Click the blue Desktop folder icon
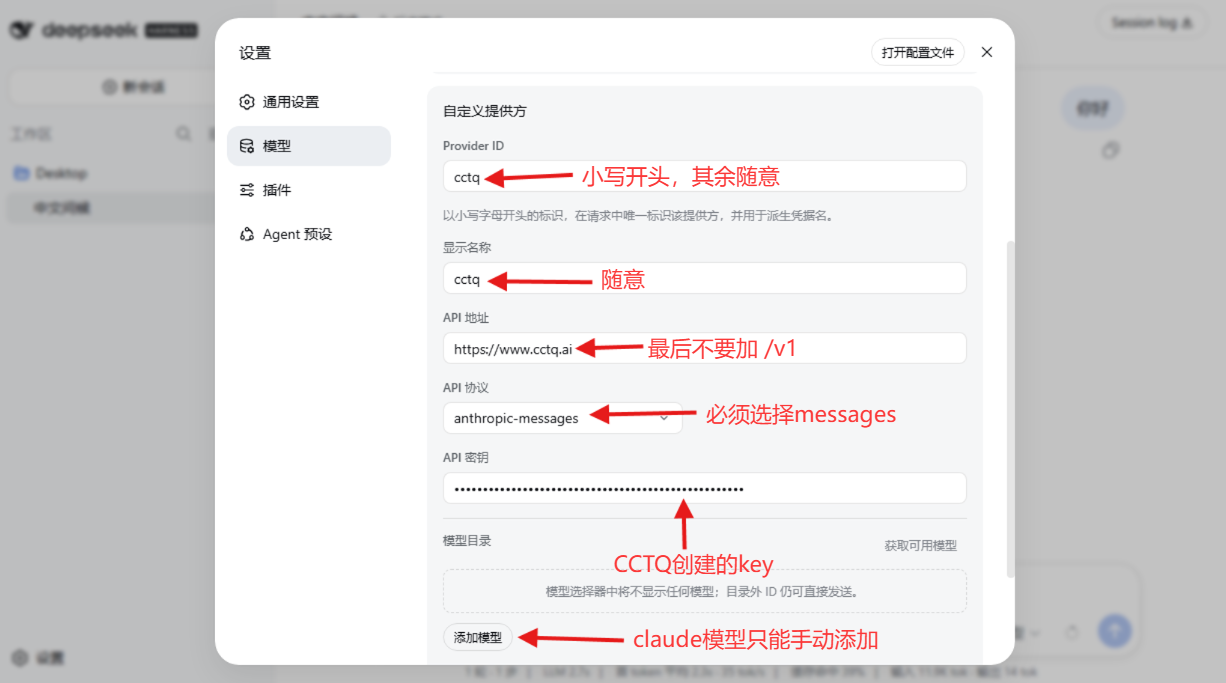Viewport: 1226px width, 683px height. click(21, 173)
